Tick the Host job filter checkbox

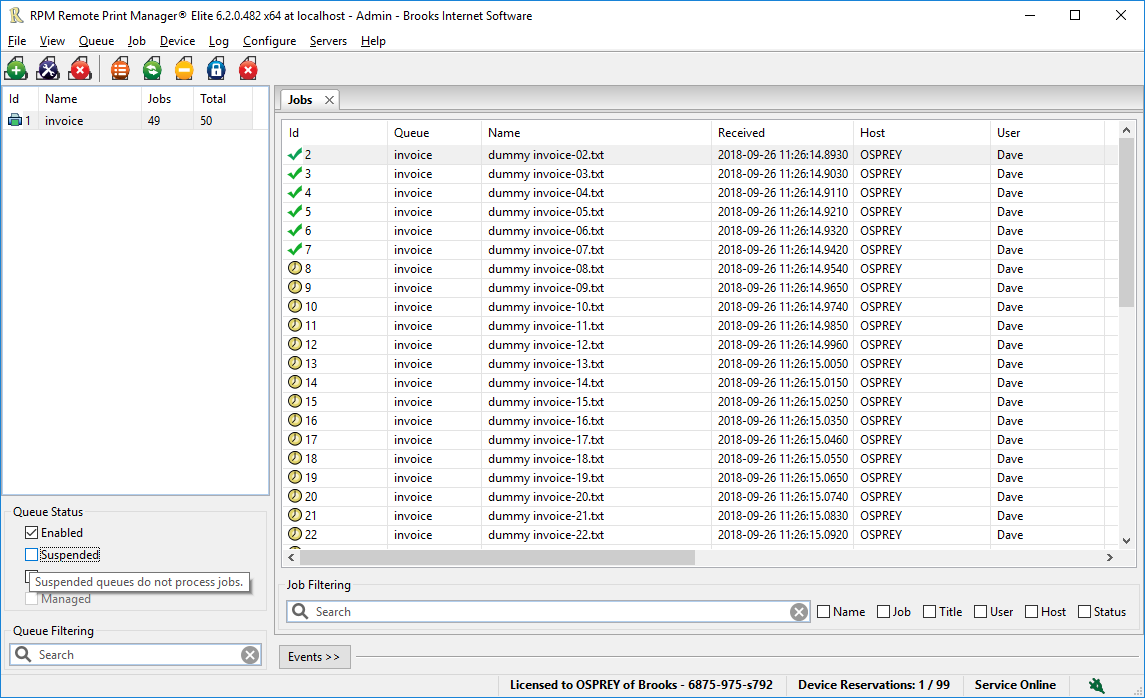tap(1031, 612)
